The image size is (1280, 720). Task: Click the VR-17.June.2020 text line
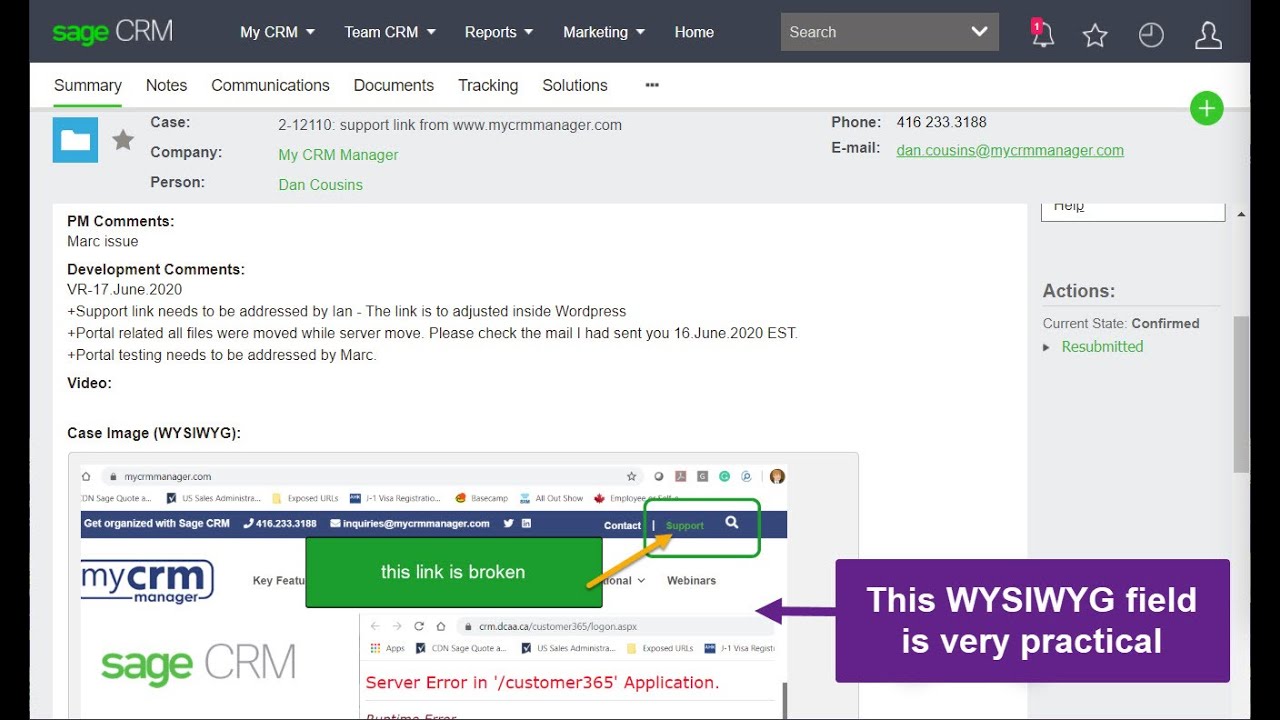(x=125, y=289)
